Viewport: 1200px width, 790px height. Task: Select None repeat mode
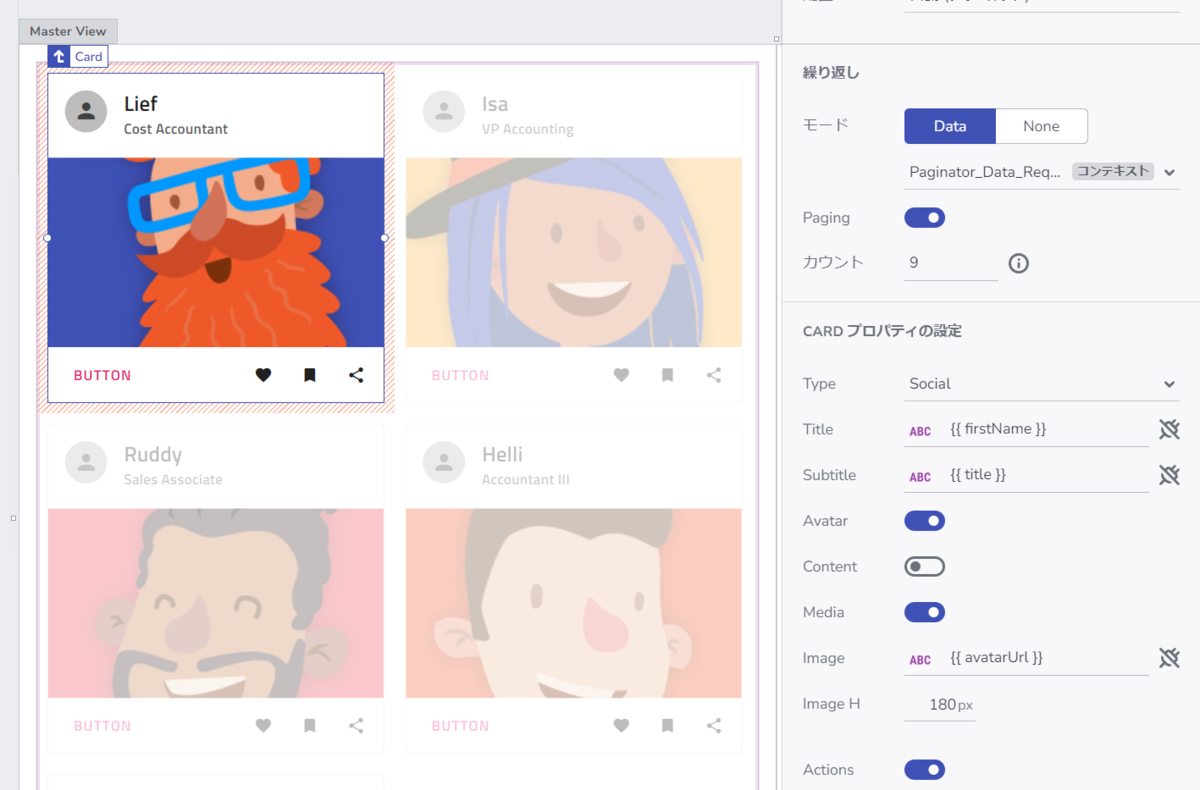click(1041, 126)
